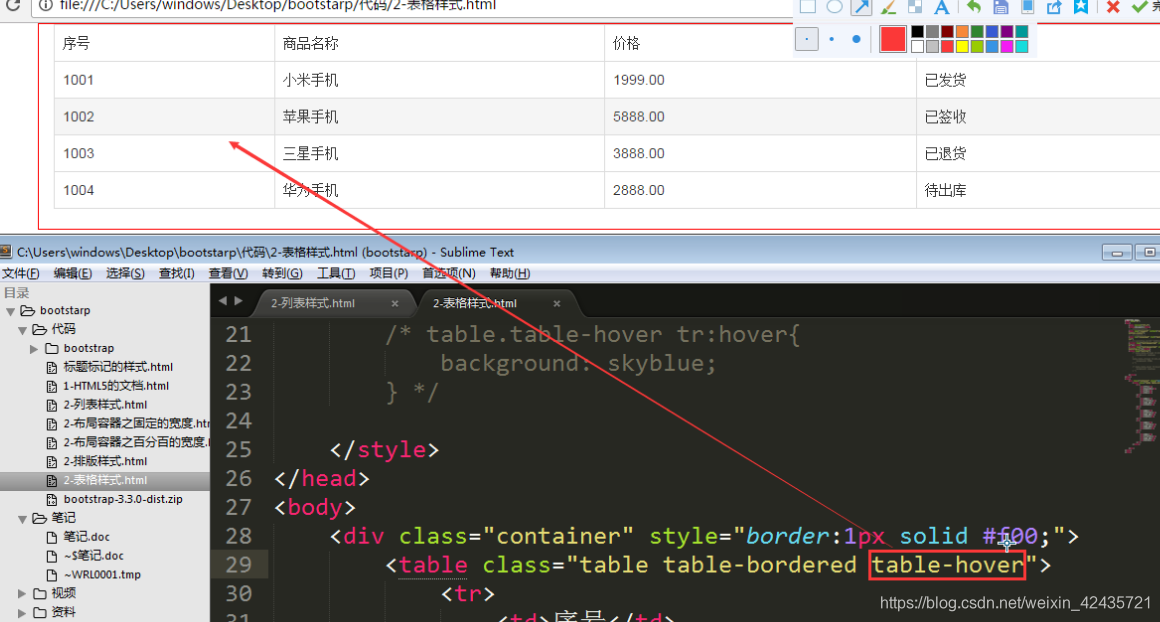The height and width of the screenshot is (622, 1160).
Task: Click line number 29 in gutter
Action: click(238, 565)
